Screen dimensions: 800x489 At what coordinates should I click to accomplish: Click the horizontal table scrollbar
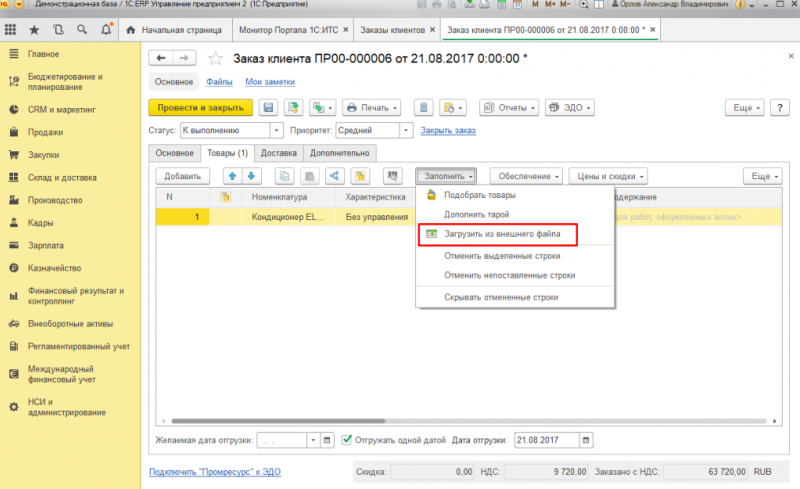click(x=278, y=421)
